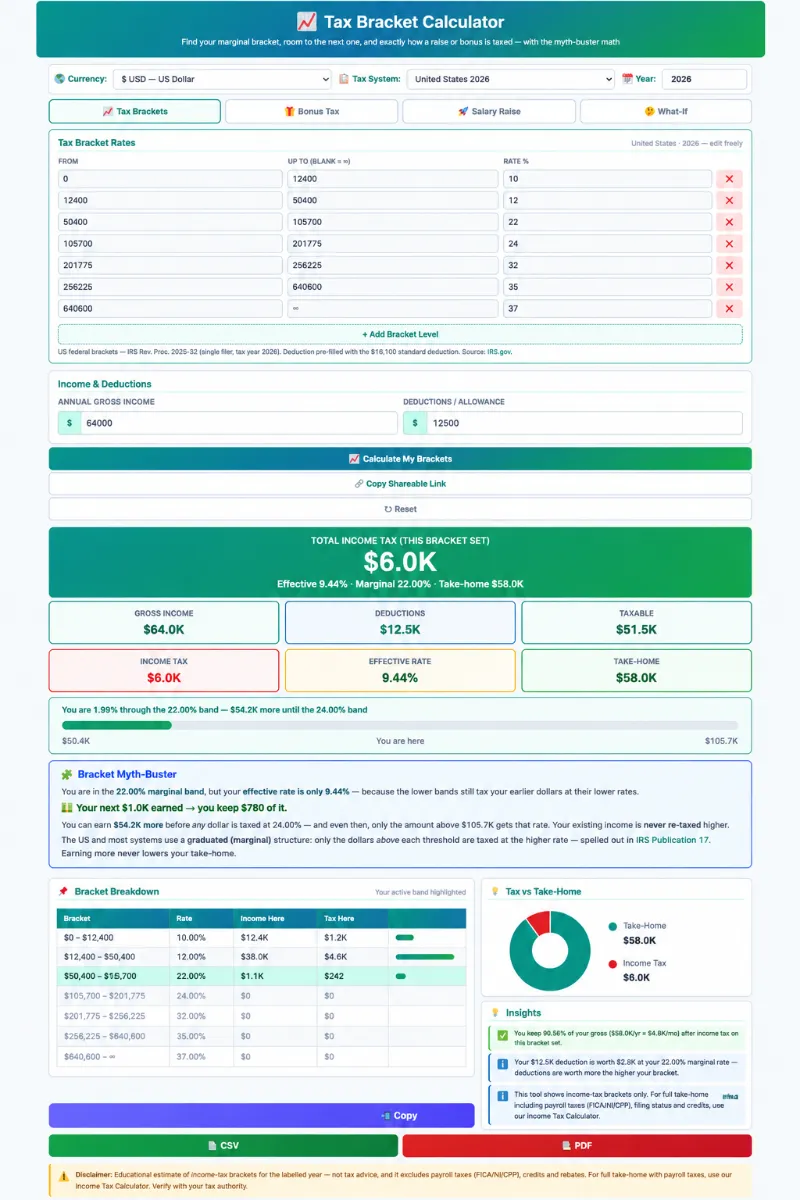Click the chart icon in page title
800x1200 pixels.
(307, 22)
